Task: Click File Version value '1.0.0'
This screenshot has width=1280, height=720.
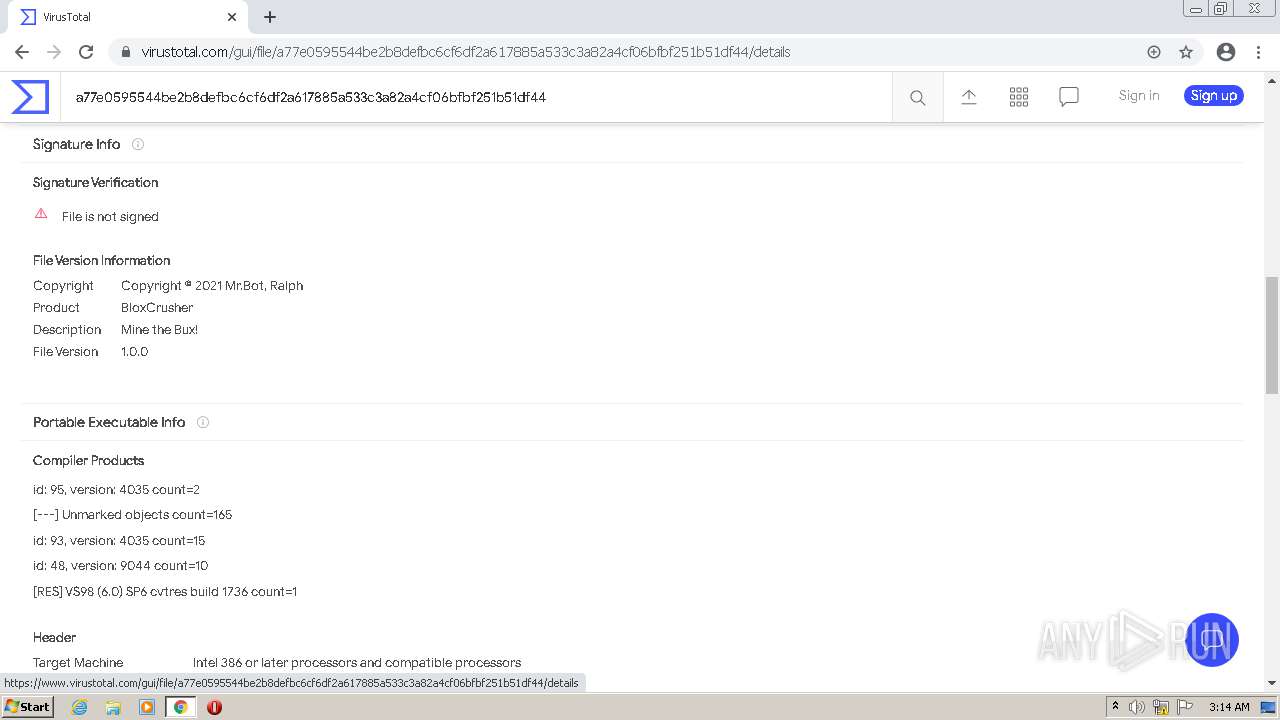Action: [134, 351]
